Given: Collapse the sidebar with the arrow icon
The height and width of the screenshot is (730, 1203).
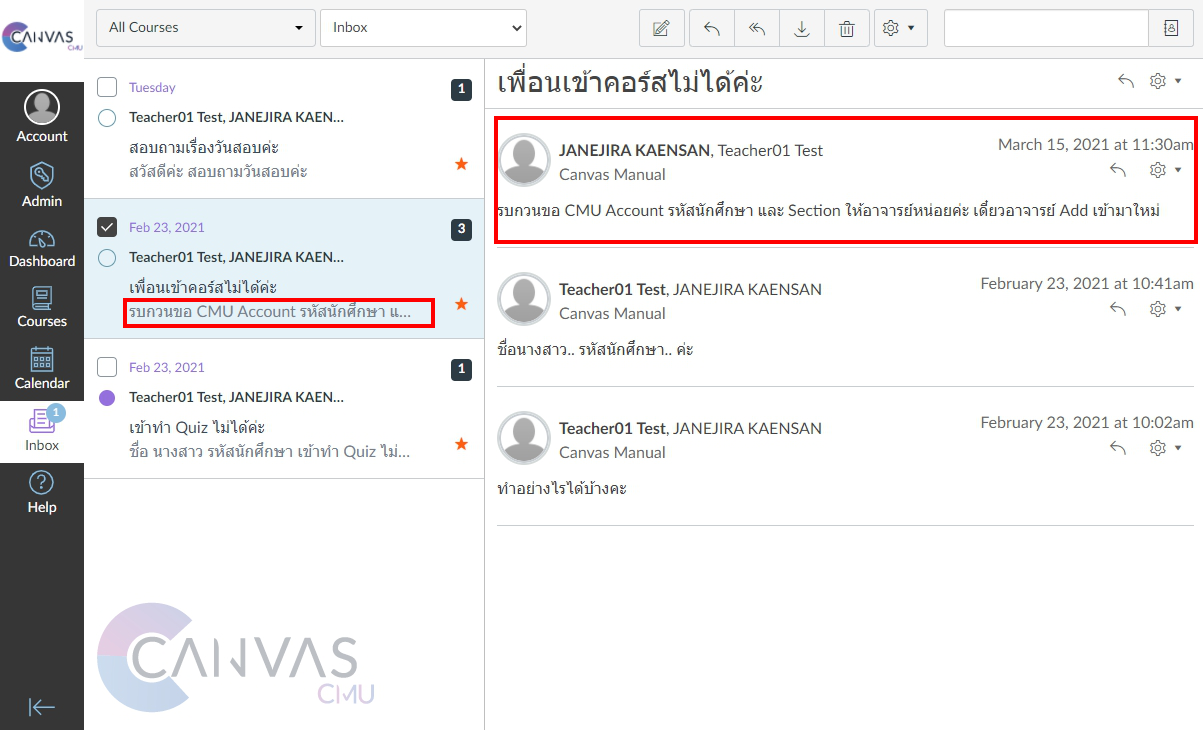Looking at the screenshot, I should tap(41, 707).
